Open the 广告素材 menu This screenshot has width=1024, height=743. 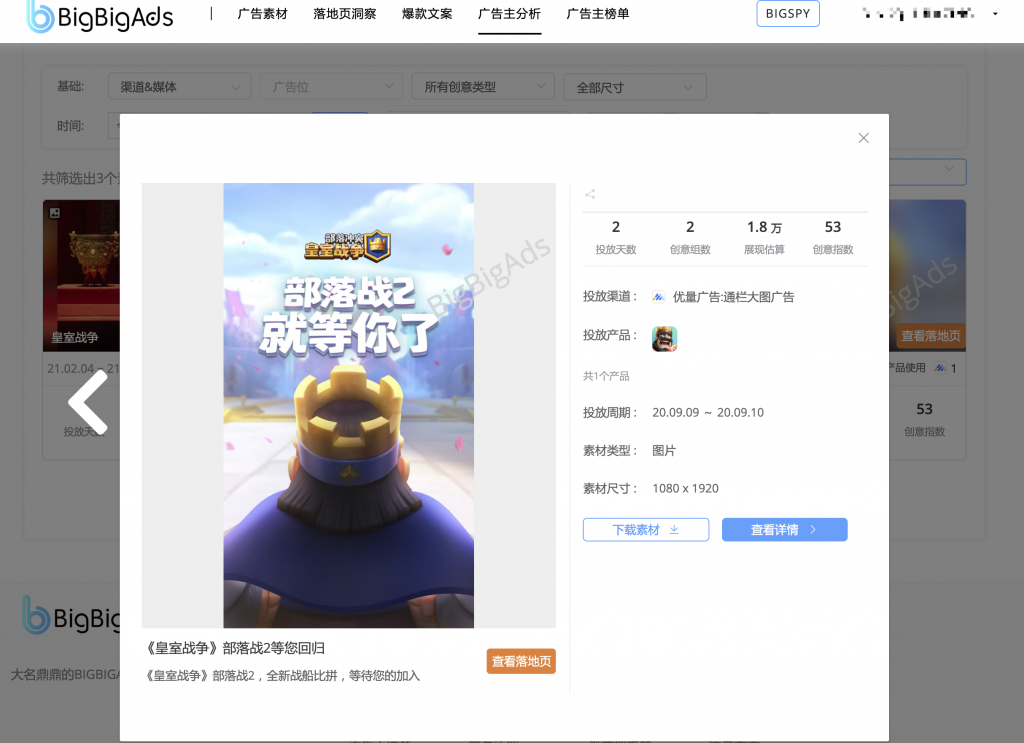point(263,14)
